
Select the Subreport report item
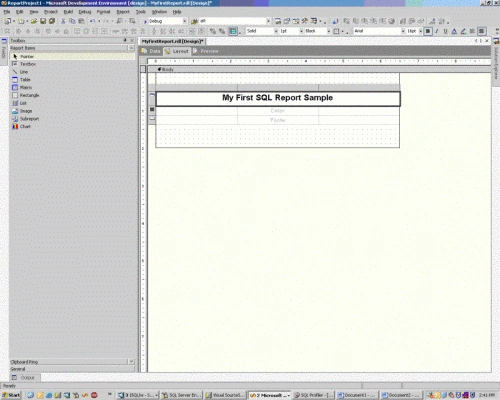72,119
